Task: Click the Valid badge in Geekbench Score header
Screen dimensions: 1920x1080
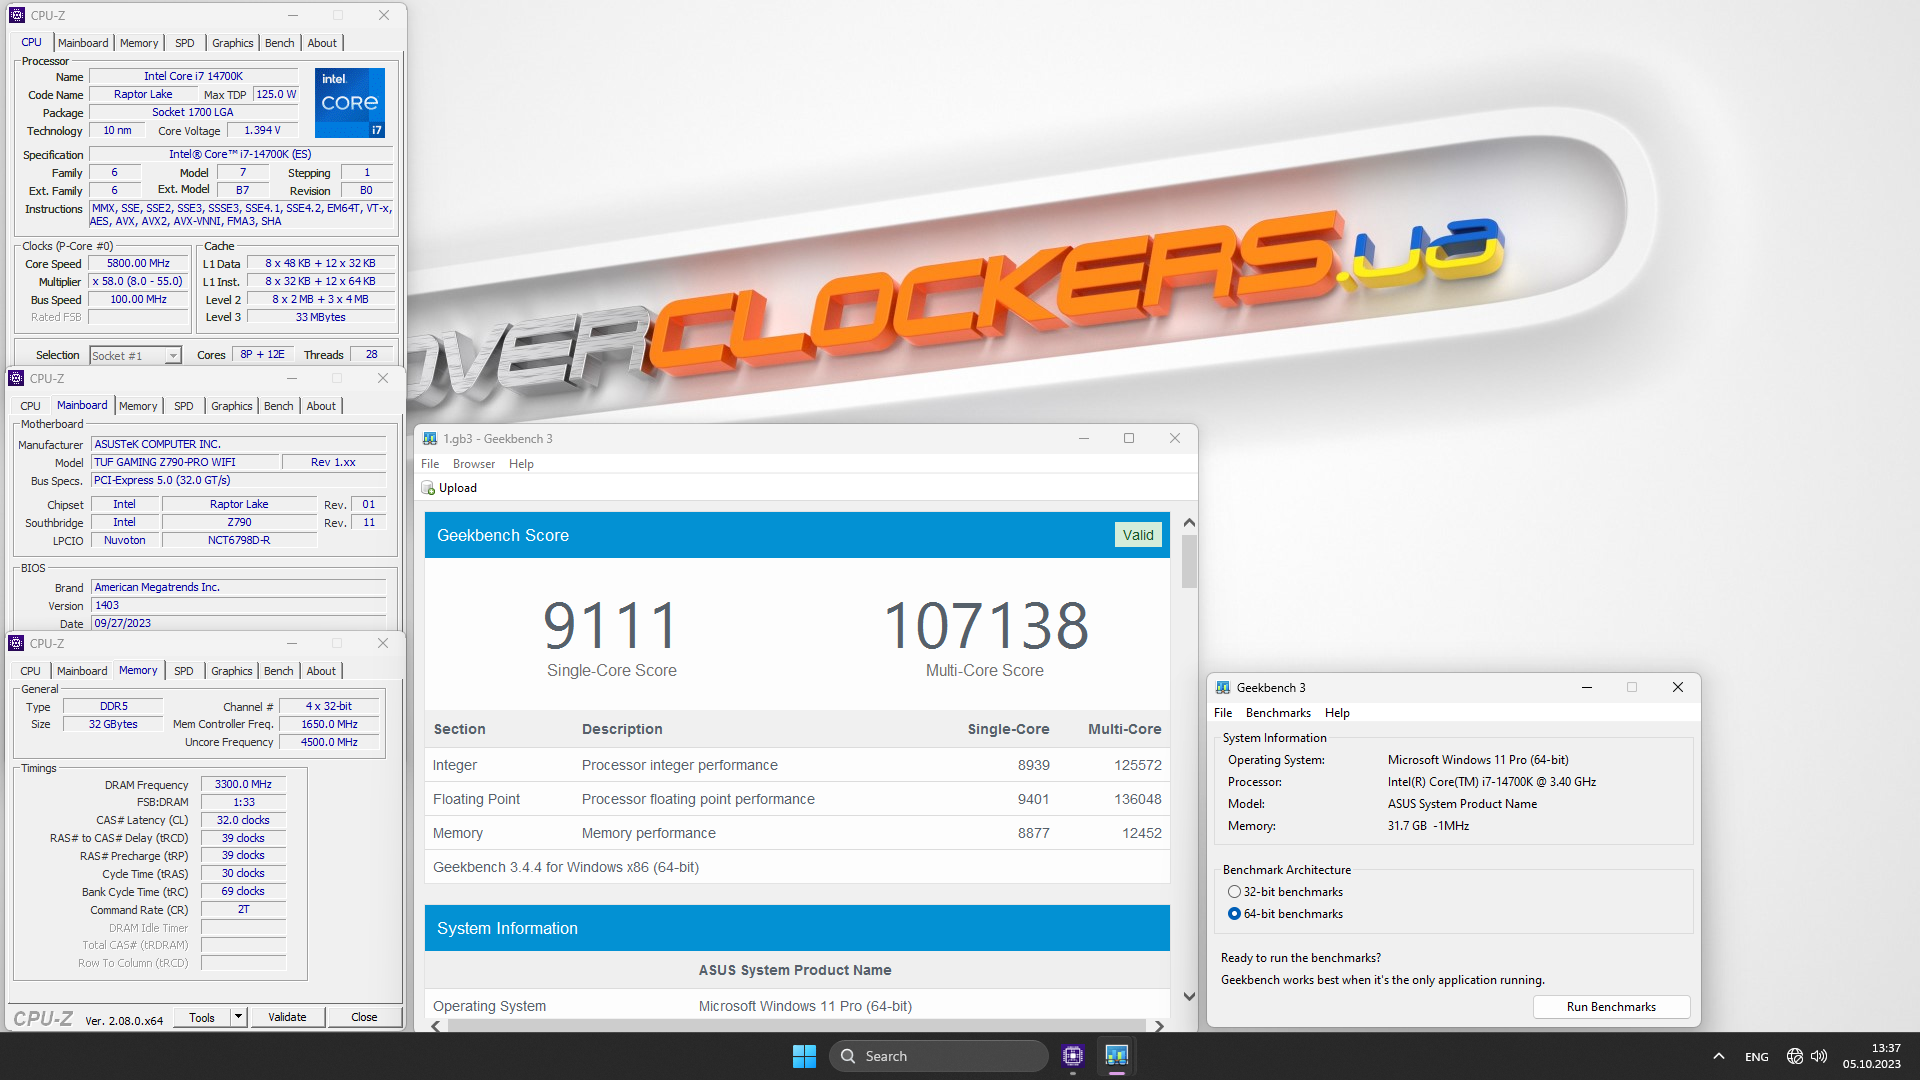Action: [x=1138, y=535]
